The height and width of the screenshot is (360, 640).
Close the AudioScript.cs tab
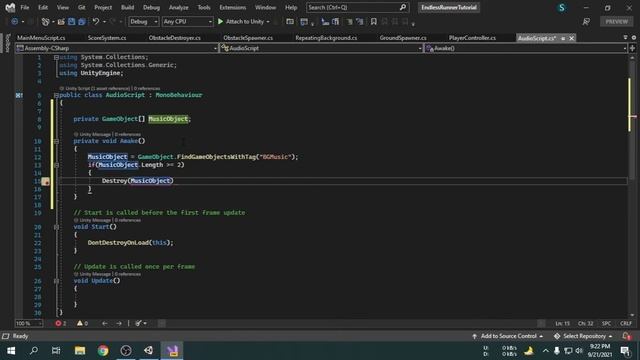click(x=571, y=38)
